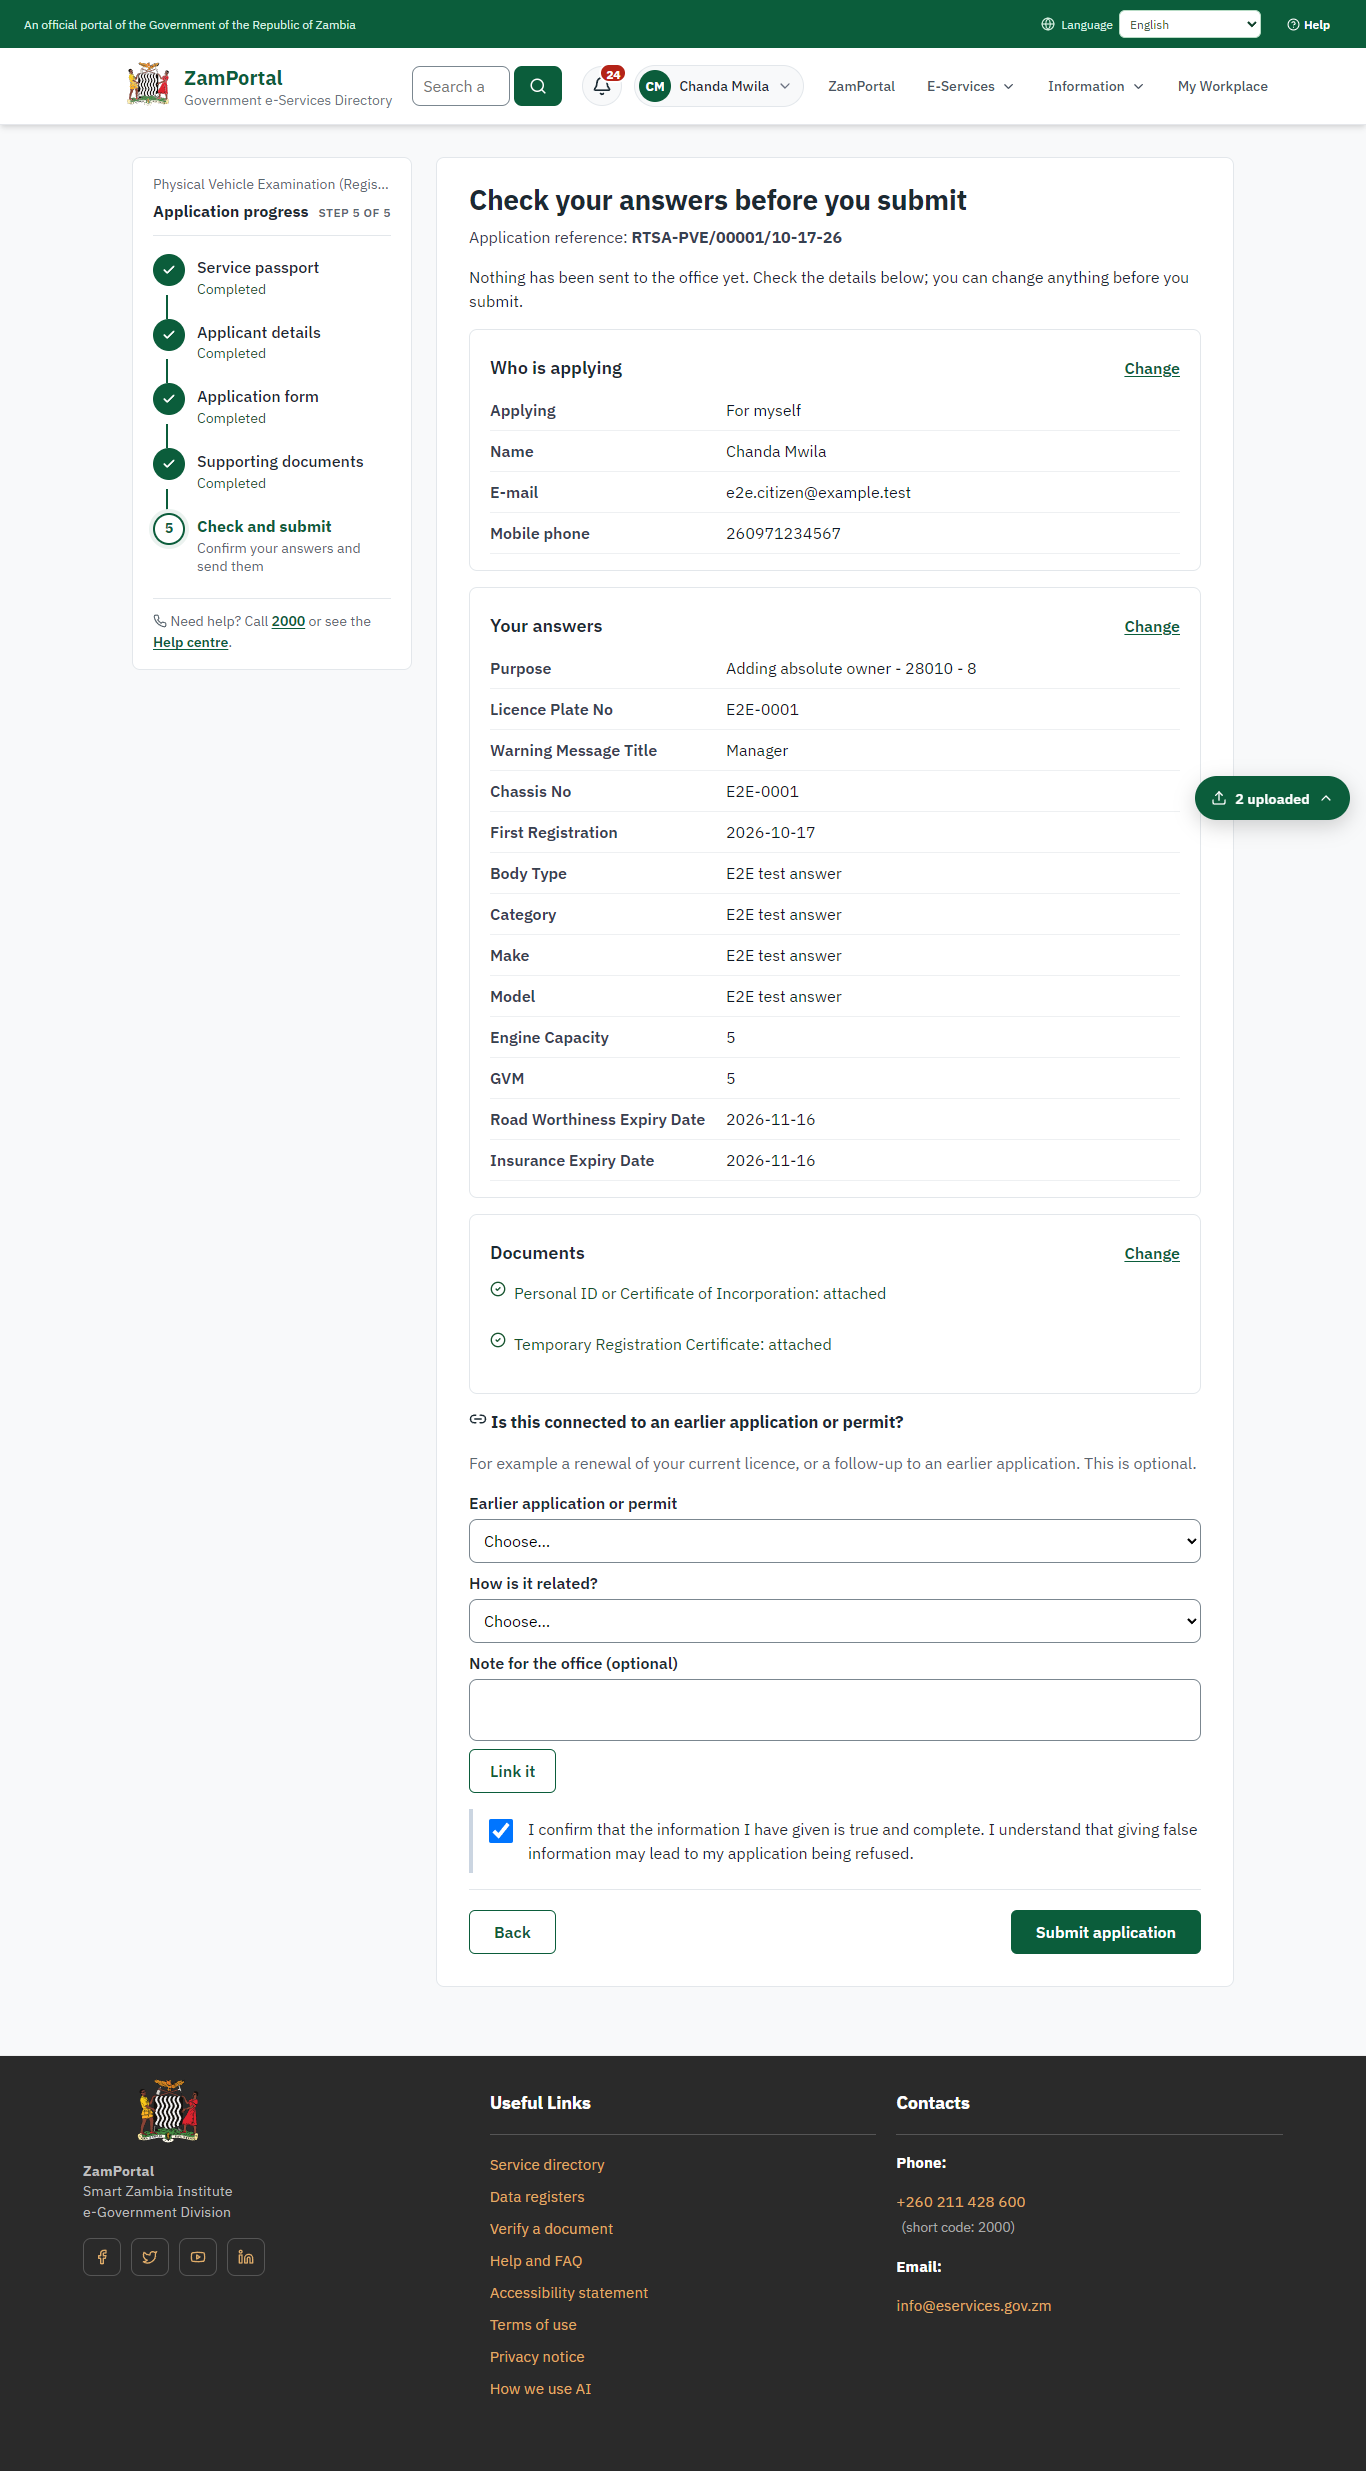Click the Supporting documents completed checkmark
This screenshot has width=1366, height=2471.
point(169,464)
